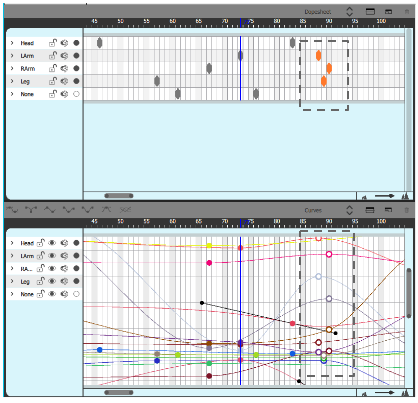
Task: Select the fourth tangent mode icon
Action: [69, 210]
